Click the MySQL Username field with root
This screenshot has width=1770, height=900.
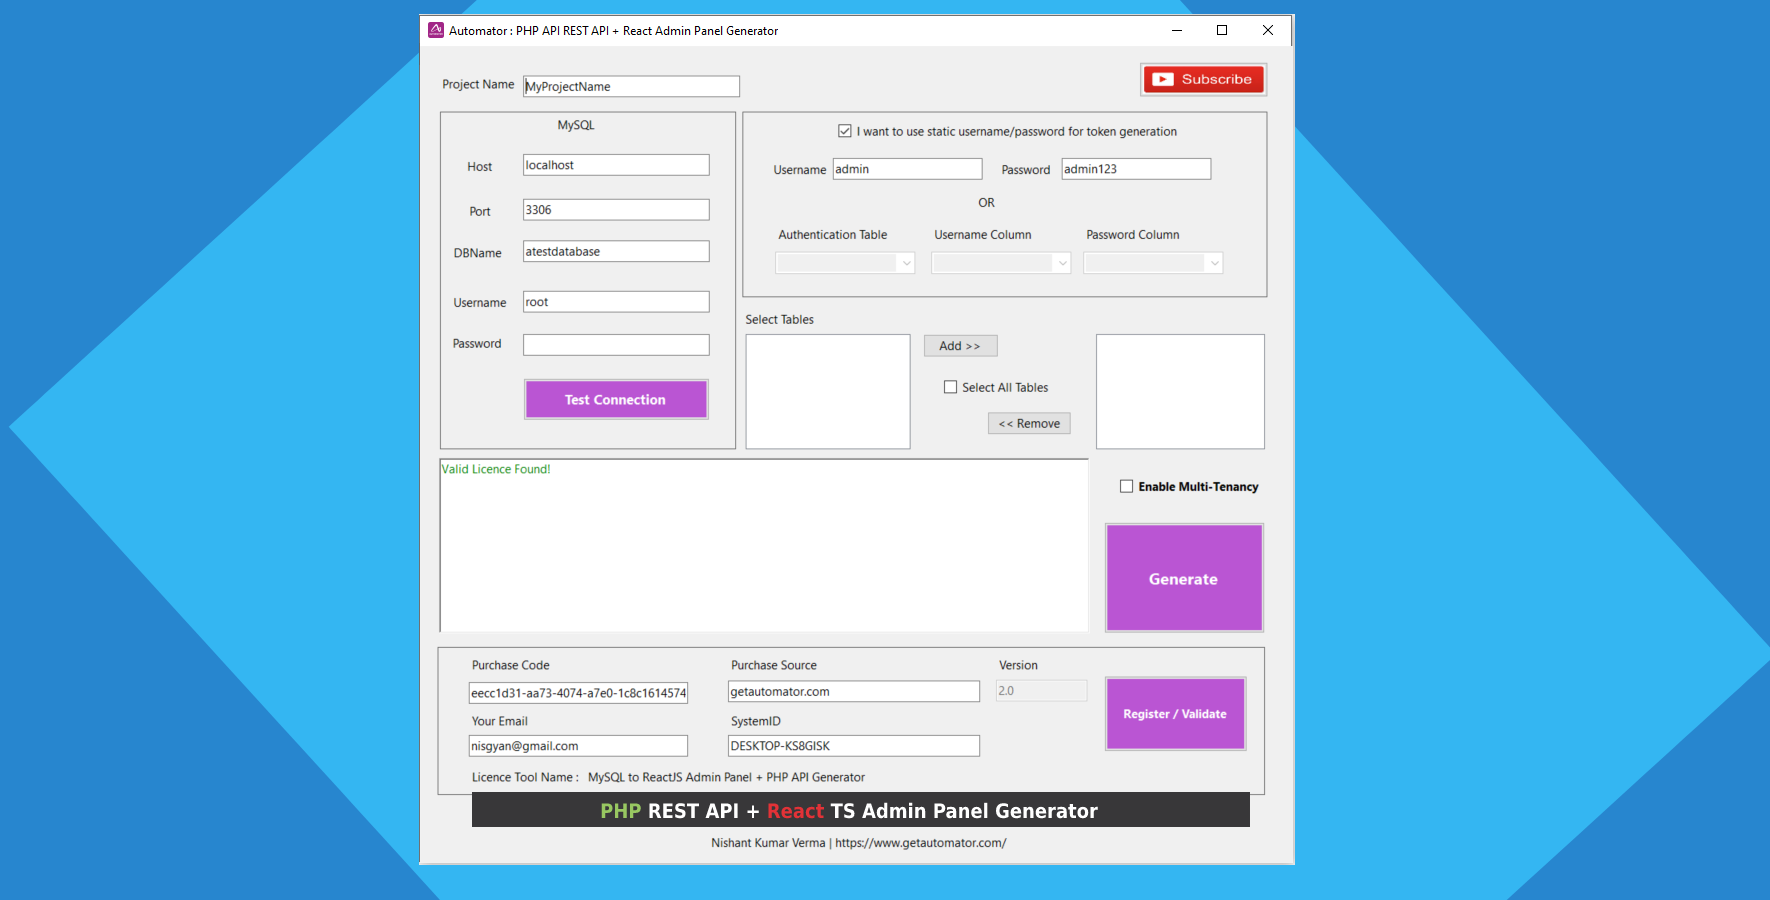(616, 302)
